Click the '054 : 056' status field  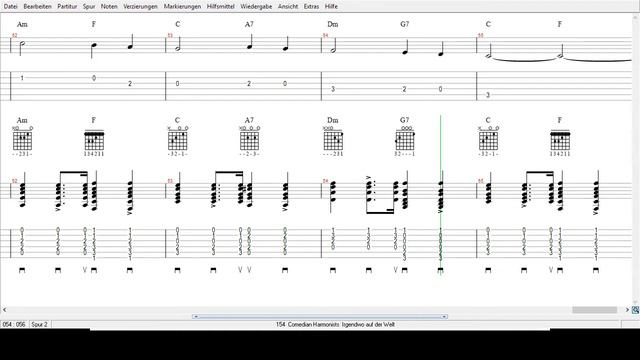[14, 324]
